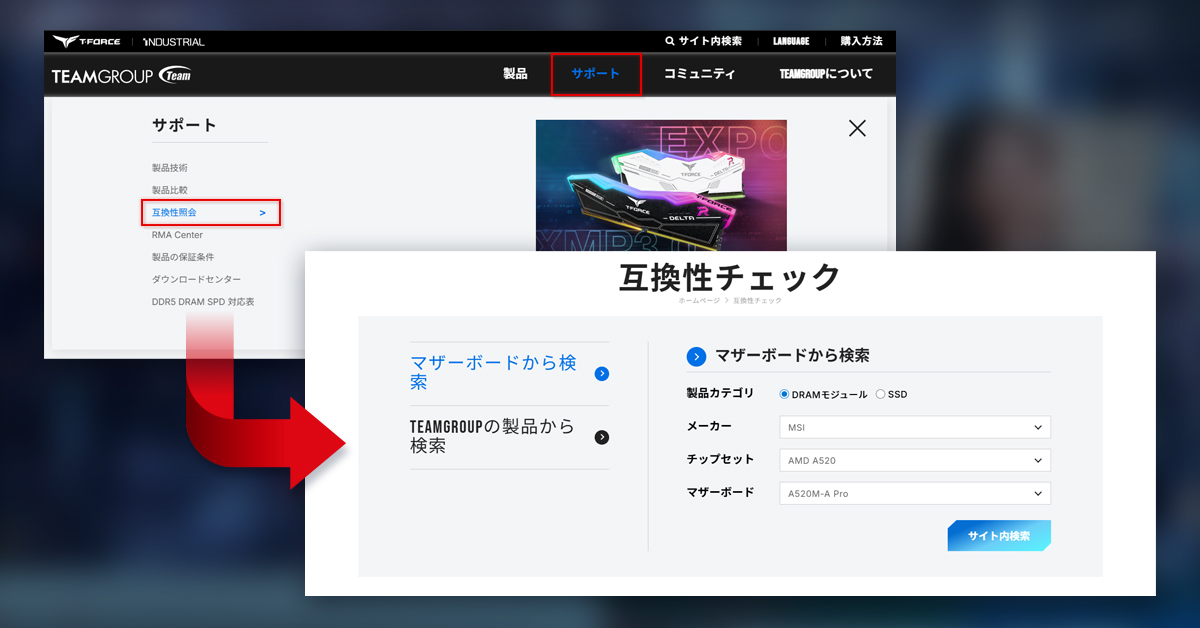Open the マザーボード dropdown showing A520M-A Pro
The width and height of the screenshot is (1200, 628).
coord(915,493)
